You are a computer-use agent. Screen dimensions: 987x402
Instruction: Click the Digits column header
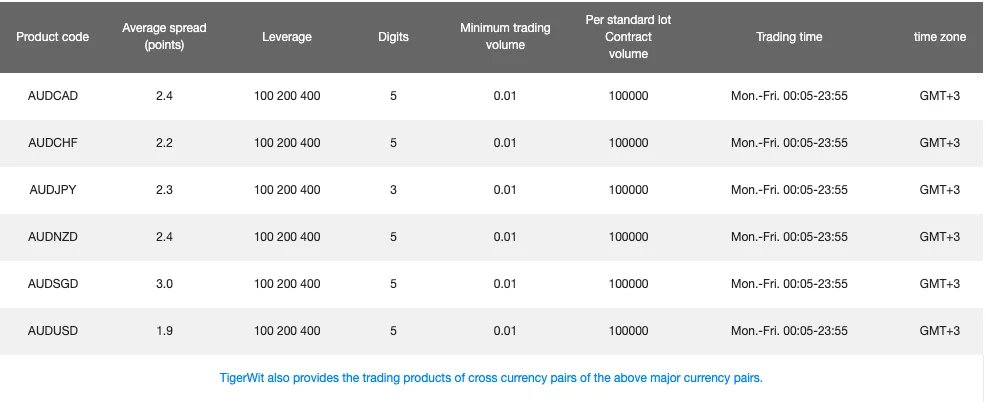pyautogui.click(x=393, y=37)
